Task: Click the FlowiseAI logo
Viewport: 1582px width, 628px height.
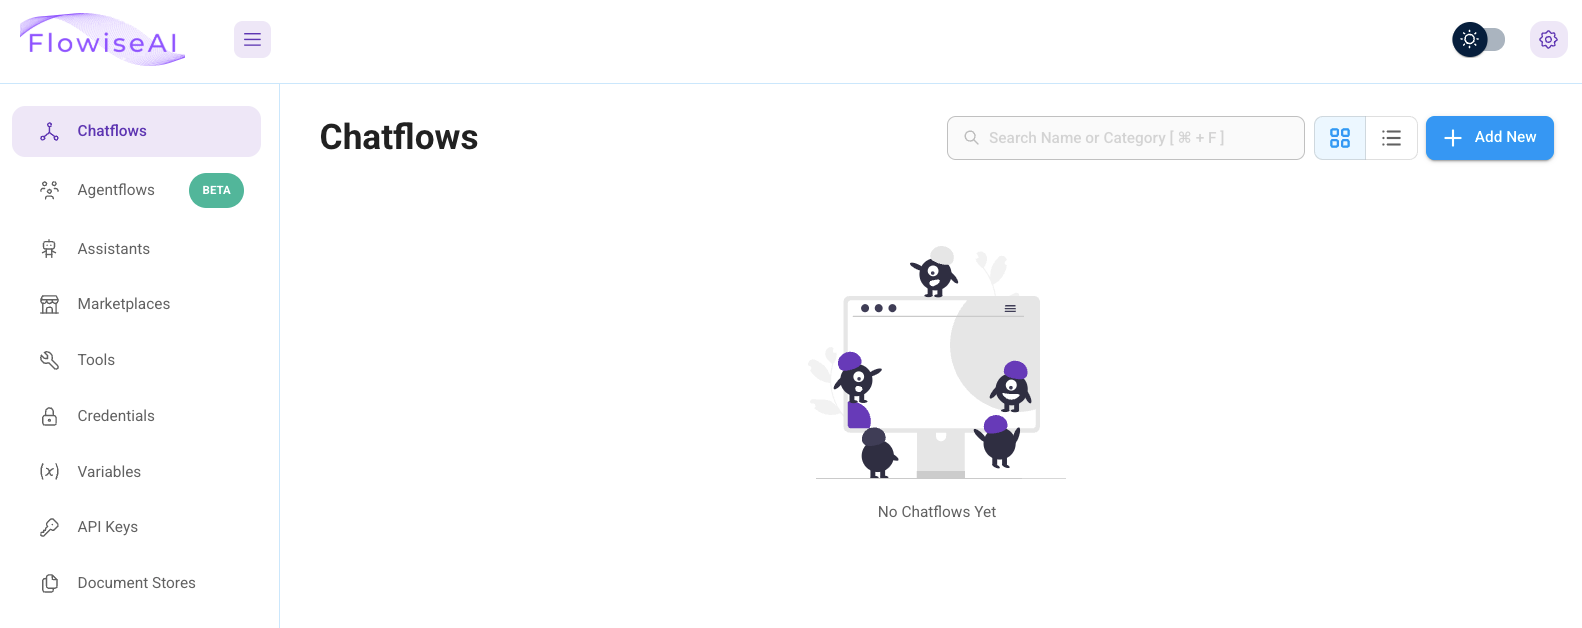Action: point(102,41)
